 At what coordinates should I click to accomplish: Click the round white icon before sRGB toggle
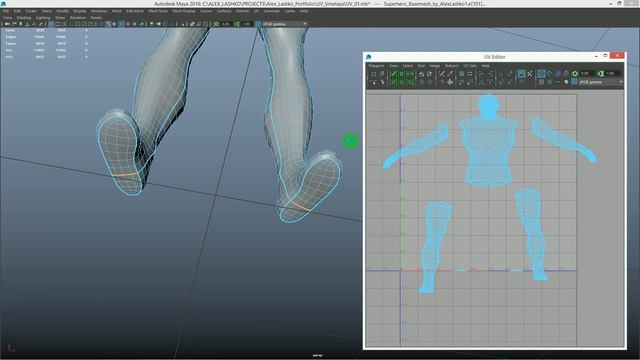[x=566, y=82]
